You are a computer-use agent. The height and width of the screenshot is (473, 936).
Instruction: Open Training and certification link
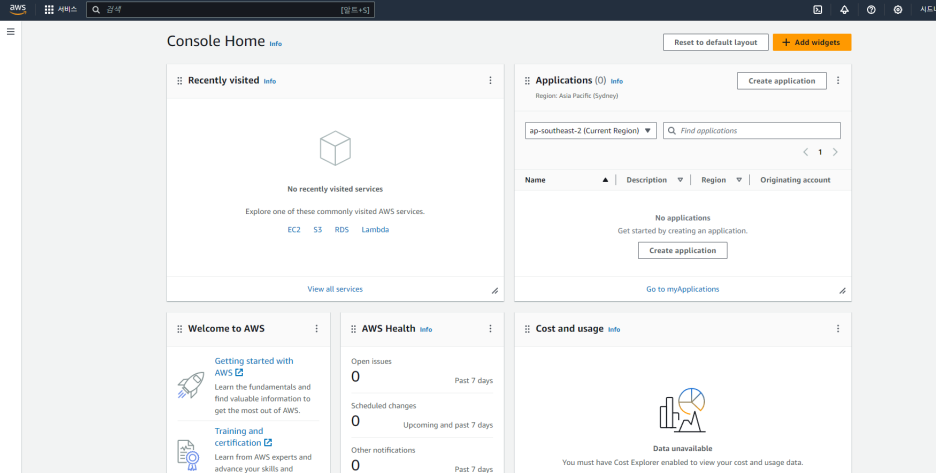click(x=243, y=437)
